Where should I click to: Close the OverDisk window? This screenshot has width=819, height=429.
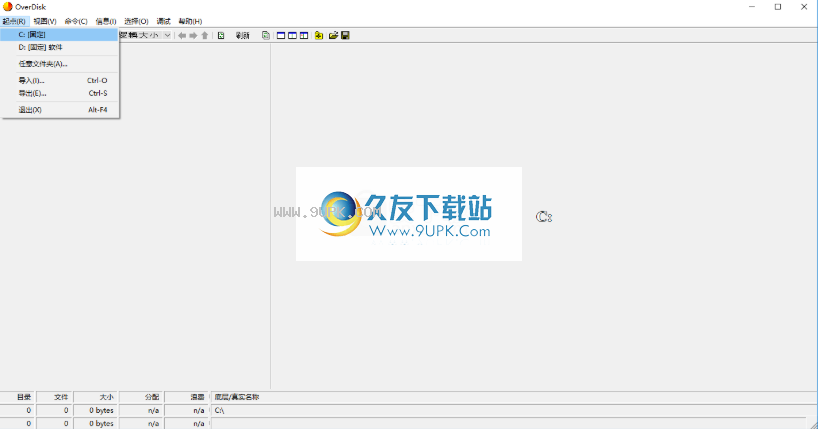(x=804, y=7)
